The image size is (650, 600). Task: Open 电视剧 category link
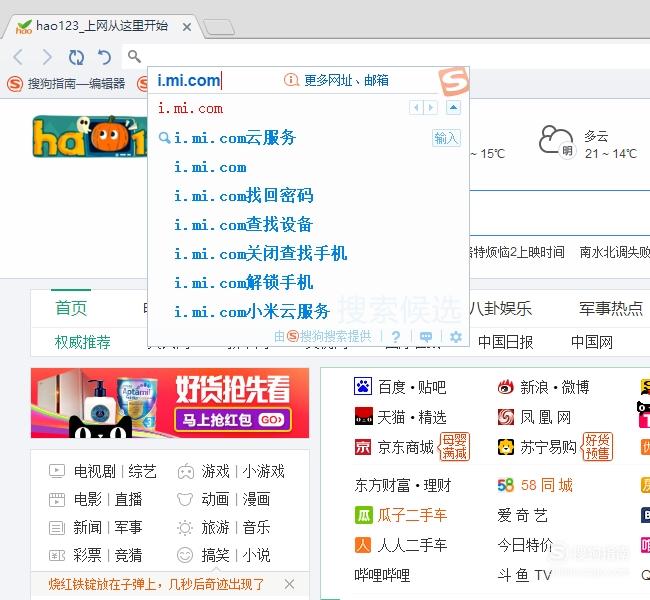(x=95, y=471)
